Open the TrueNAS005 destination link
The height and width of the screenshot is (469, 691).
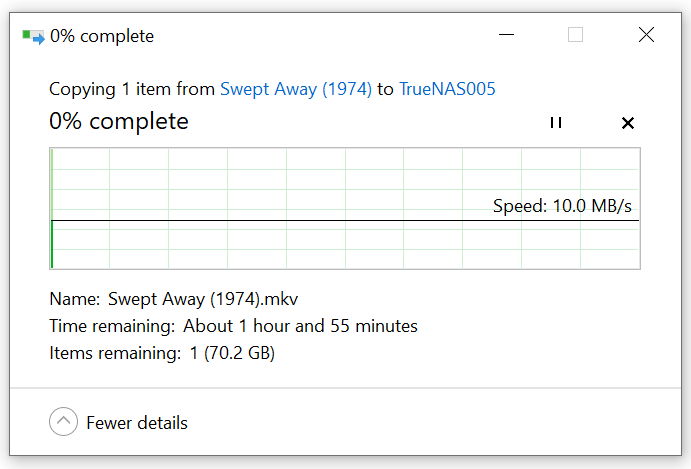coord(447,89)
